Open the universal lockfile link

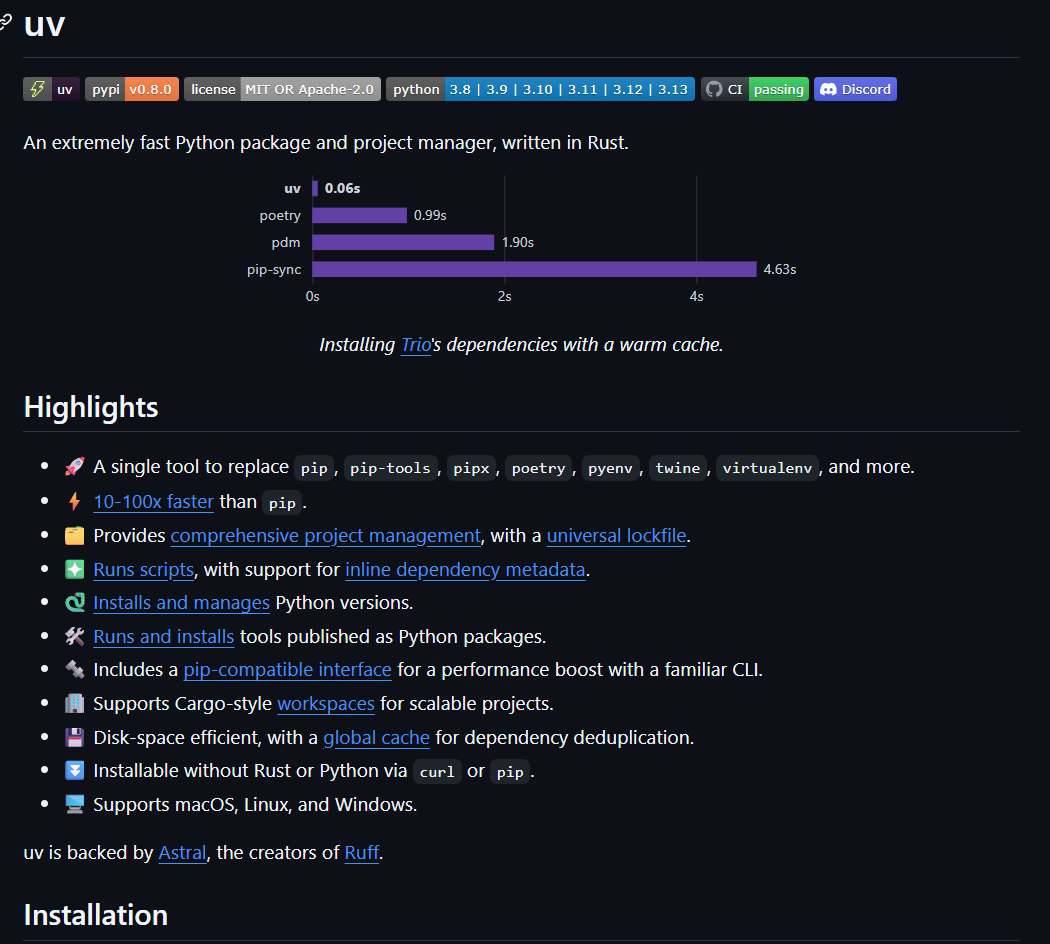pos(617,536)
